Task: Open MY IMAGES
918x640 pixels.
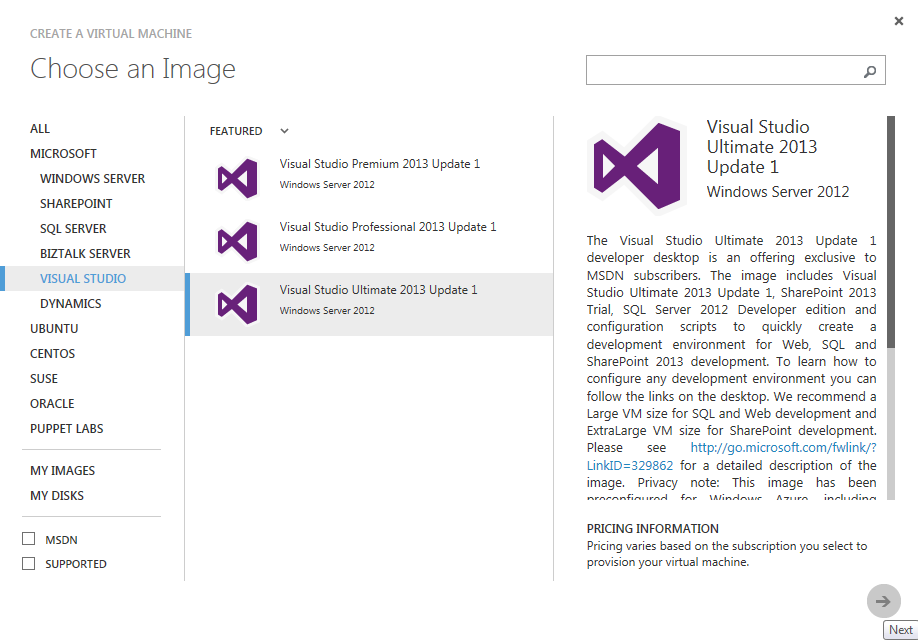Action: click(63, 471)
